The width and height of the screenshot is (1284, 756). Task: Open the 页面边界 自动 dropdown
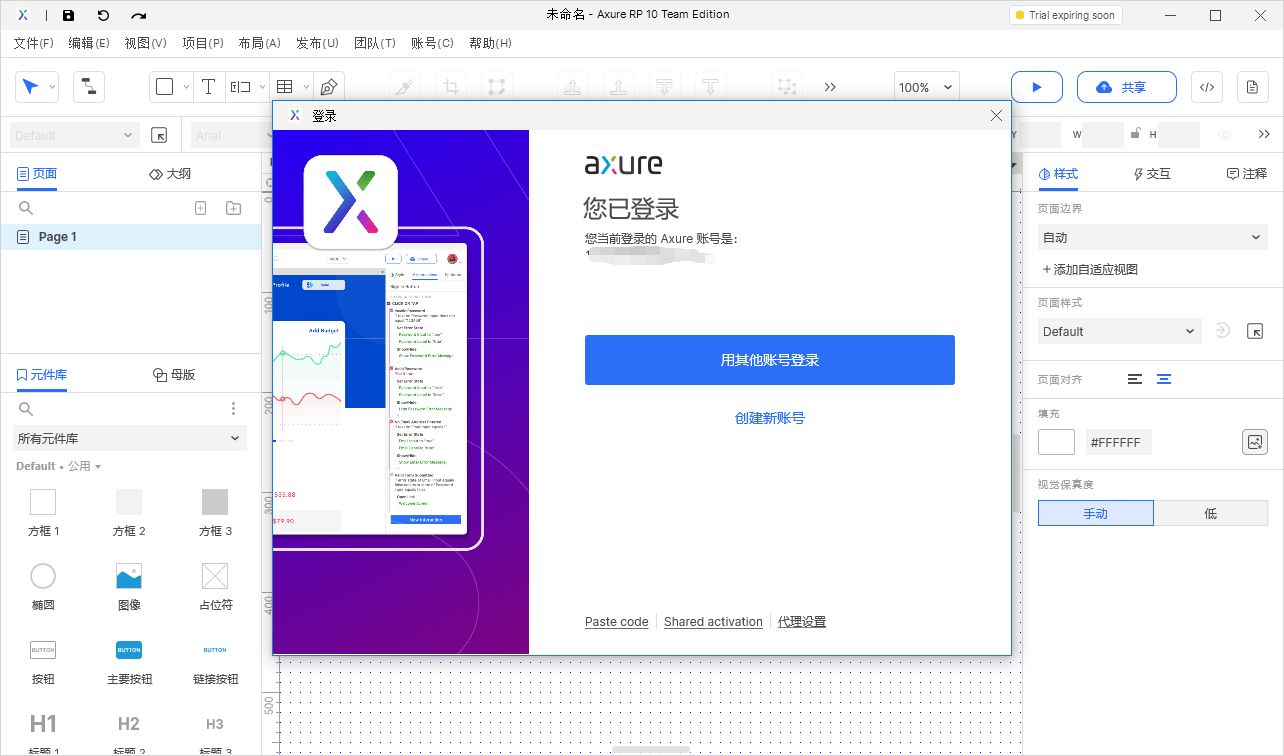[1152, 237]
